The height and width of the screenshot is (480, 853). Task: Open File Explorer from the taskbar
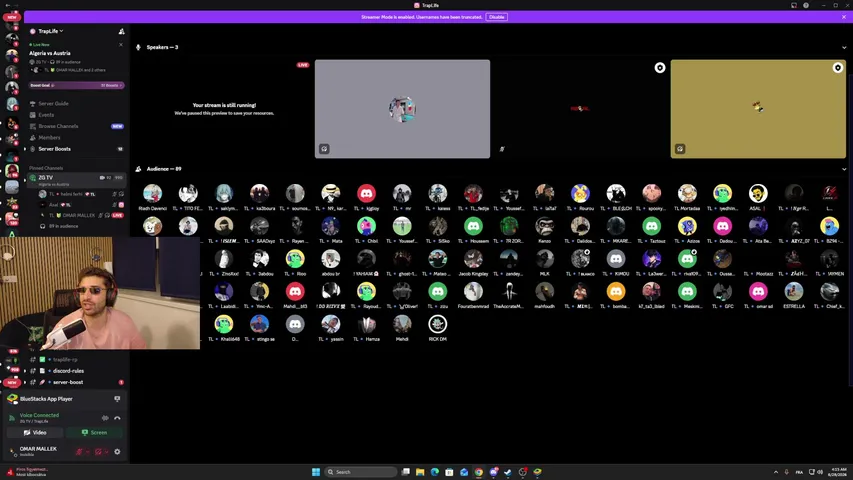click(x=420, y=472)
